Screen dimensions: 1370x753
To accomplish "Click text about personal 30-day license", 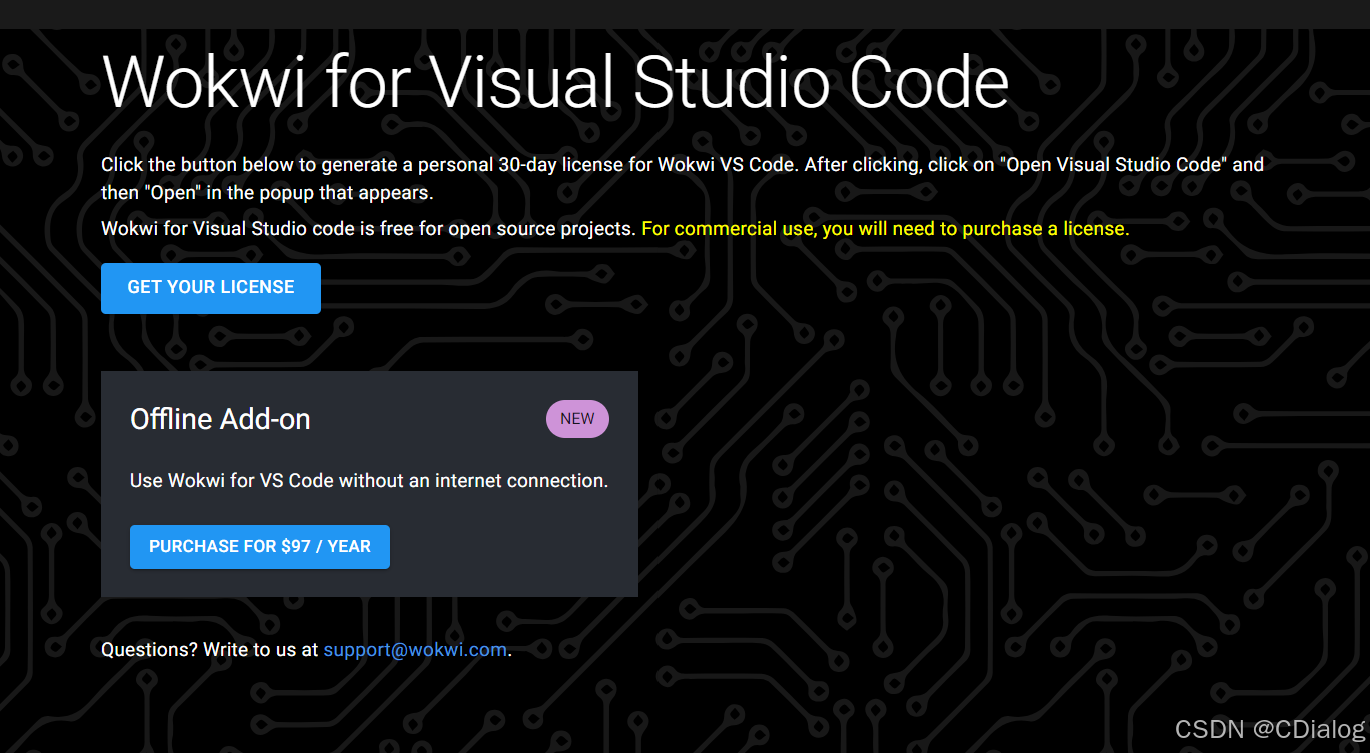I will click(683, 178).
